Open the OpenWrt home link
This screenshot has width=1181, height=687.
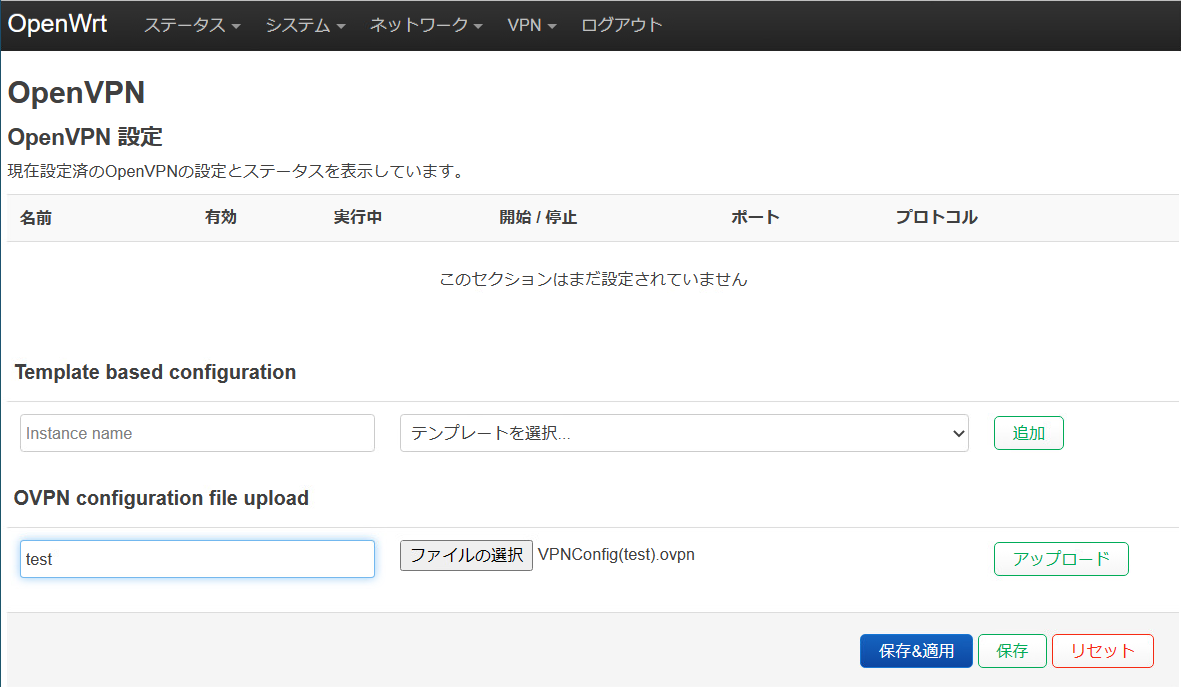(x=57, y=24)
